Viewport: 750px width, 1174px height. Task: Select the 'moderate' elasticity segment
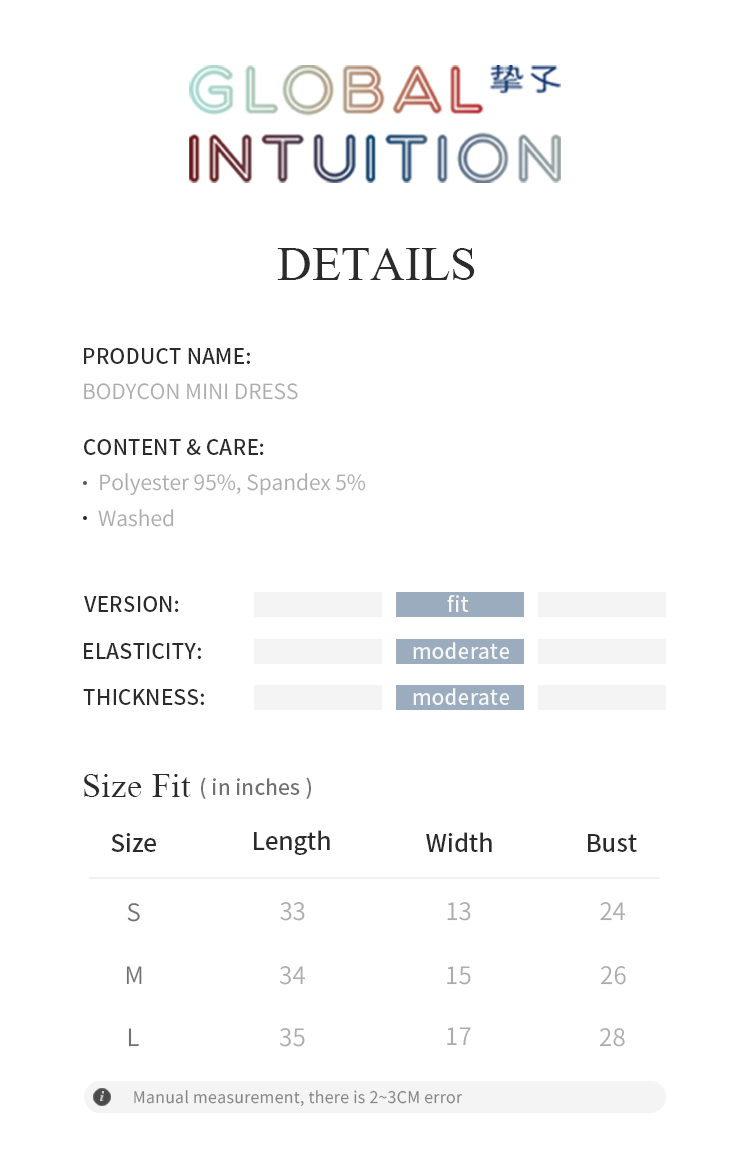pos(459,651)
